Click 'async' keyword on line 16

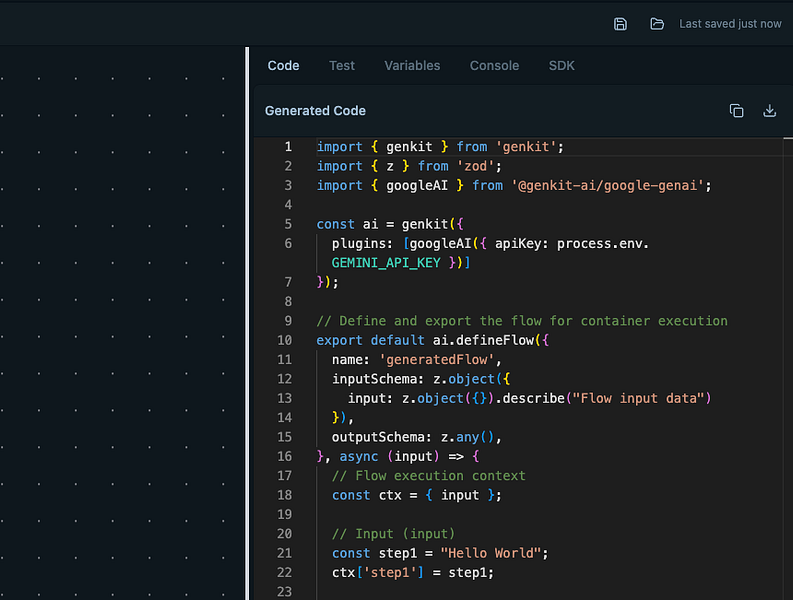coord(359,457)
